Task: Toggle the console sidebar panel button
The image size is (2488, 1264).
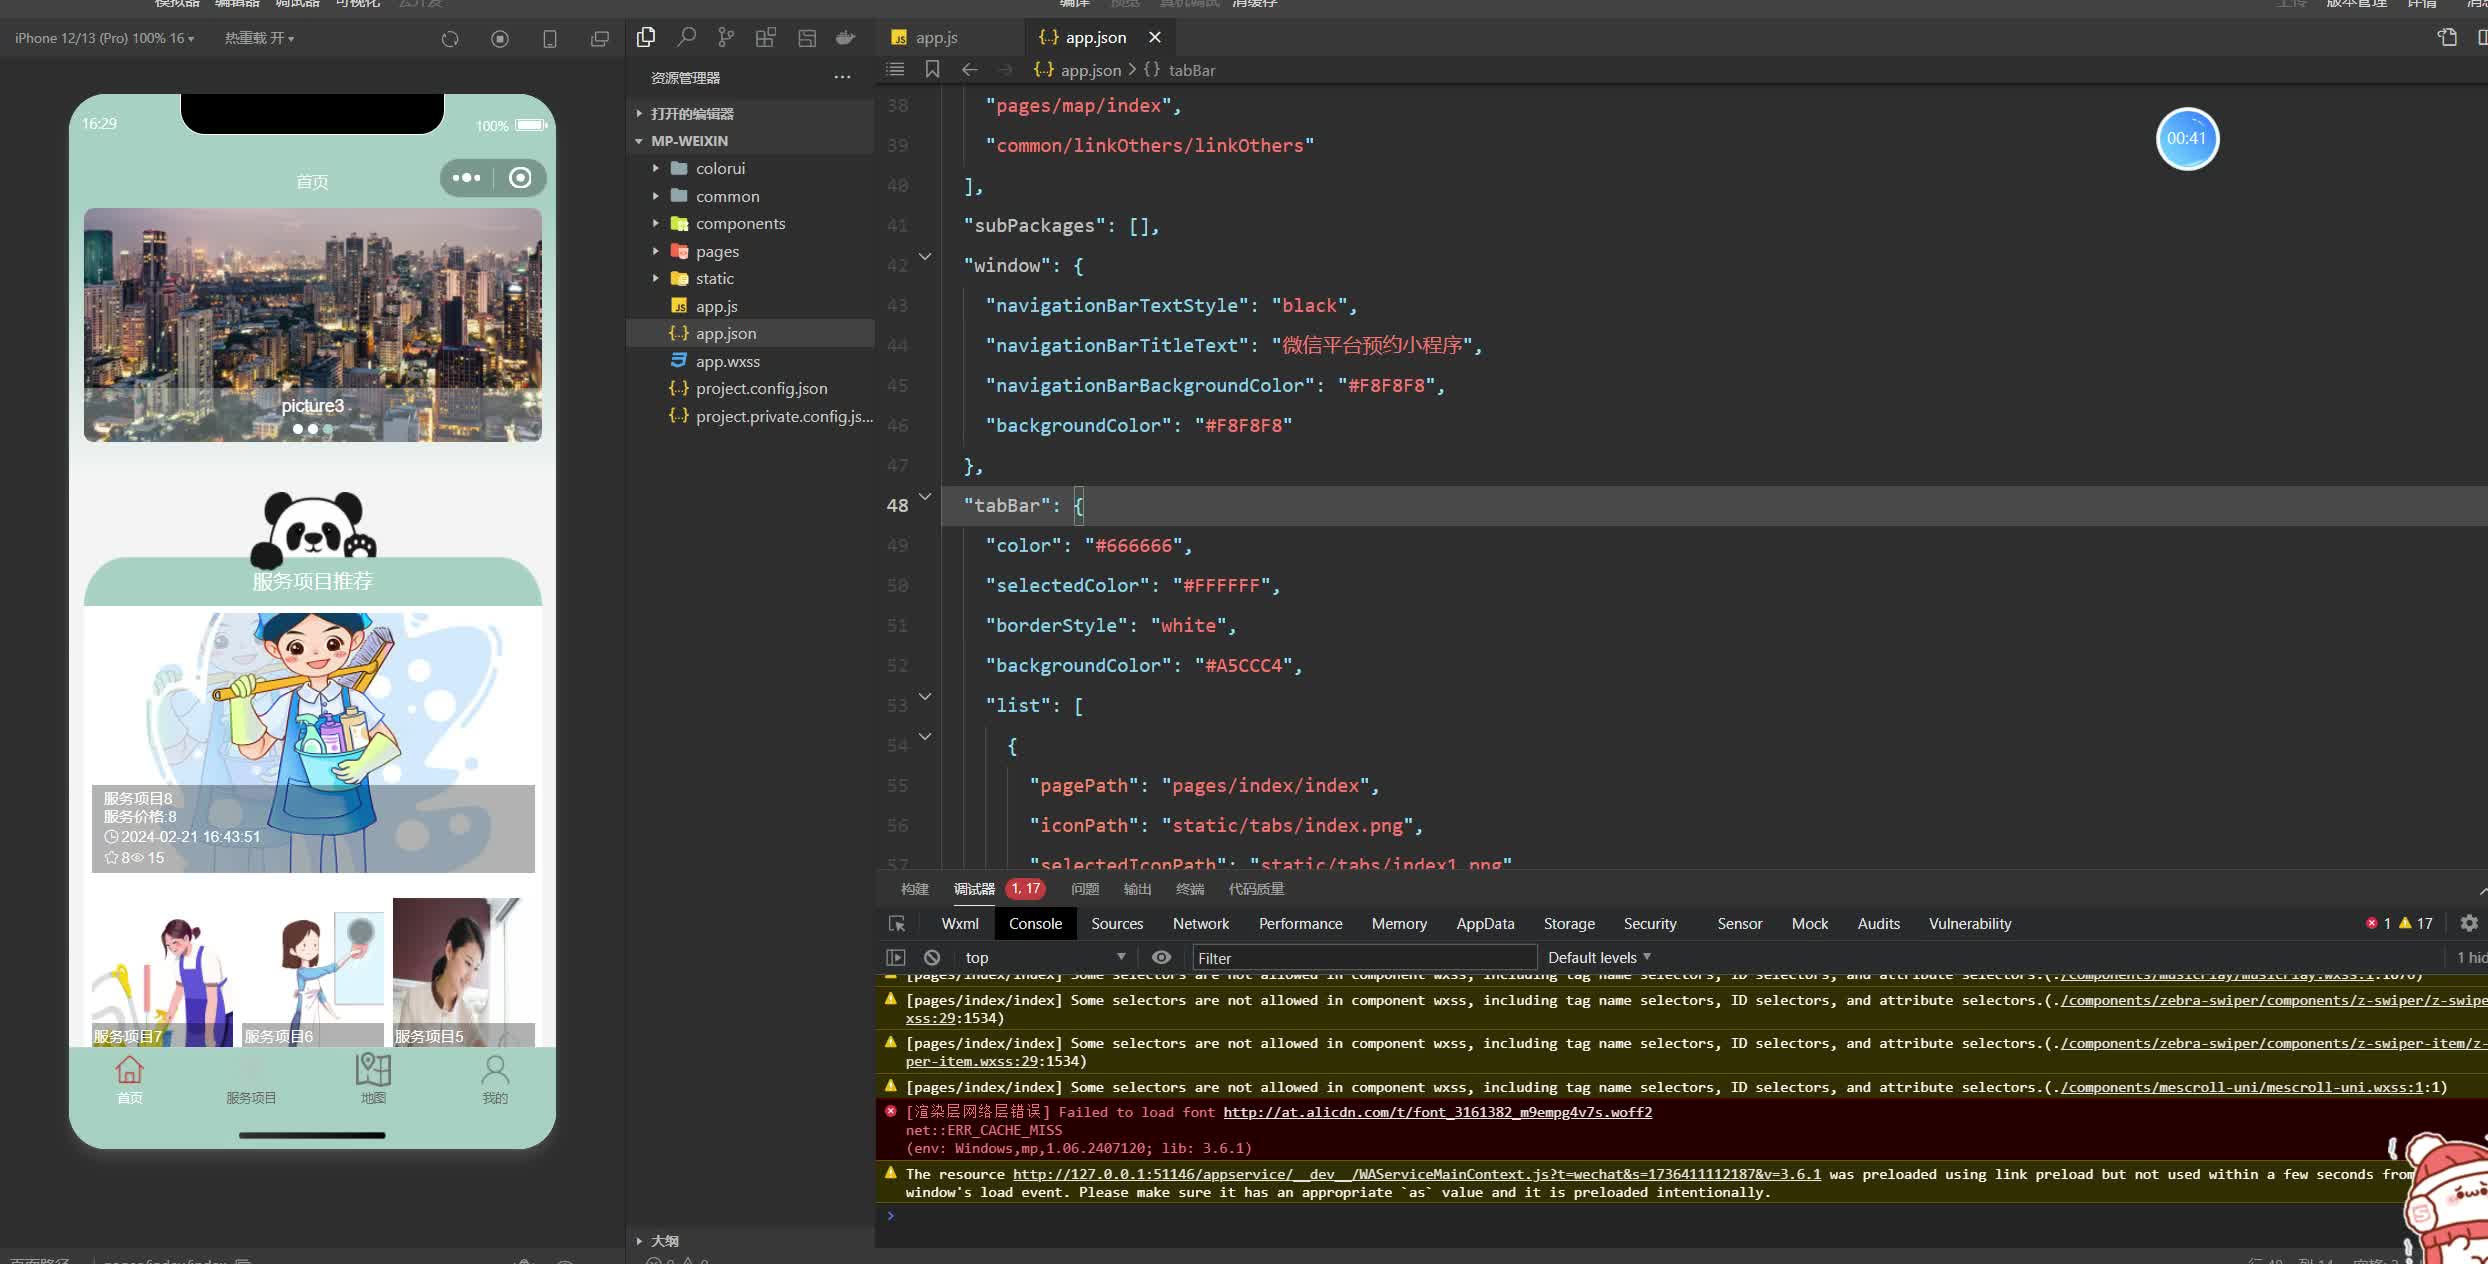Action: click(x=896, y=957)
